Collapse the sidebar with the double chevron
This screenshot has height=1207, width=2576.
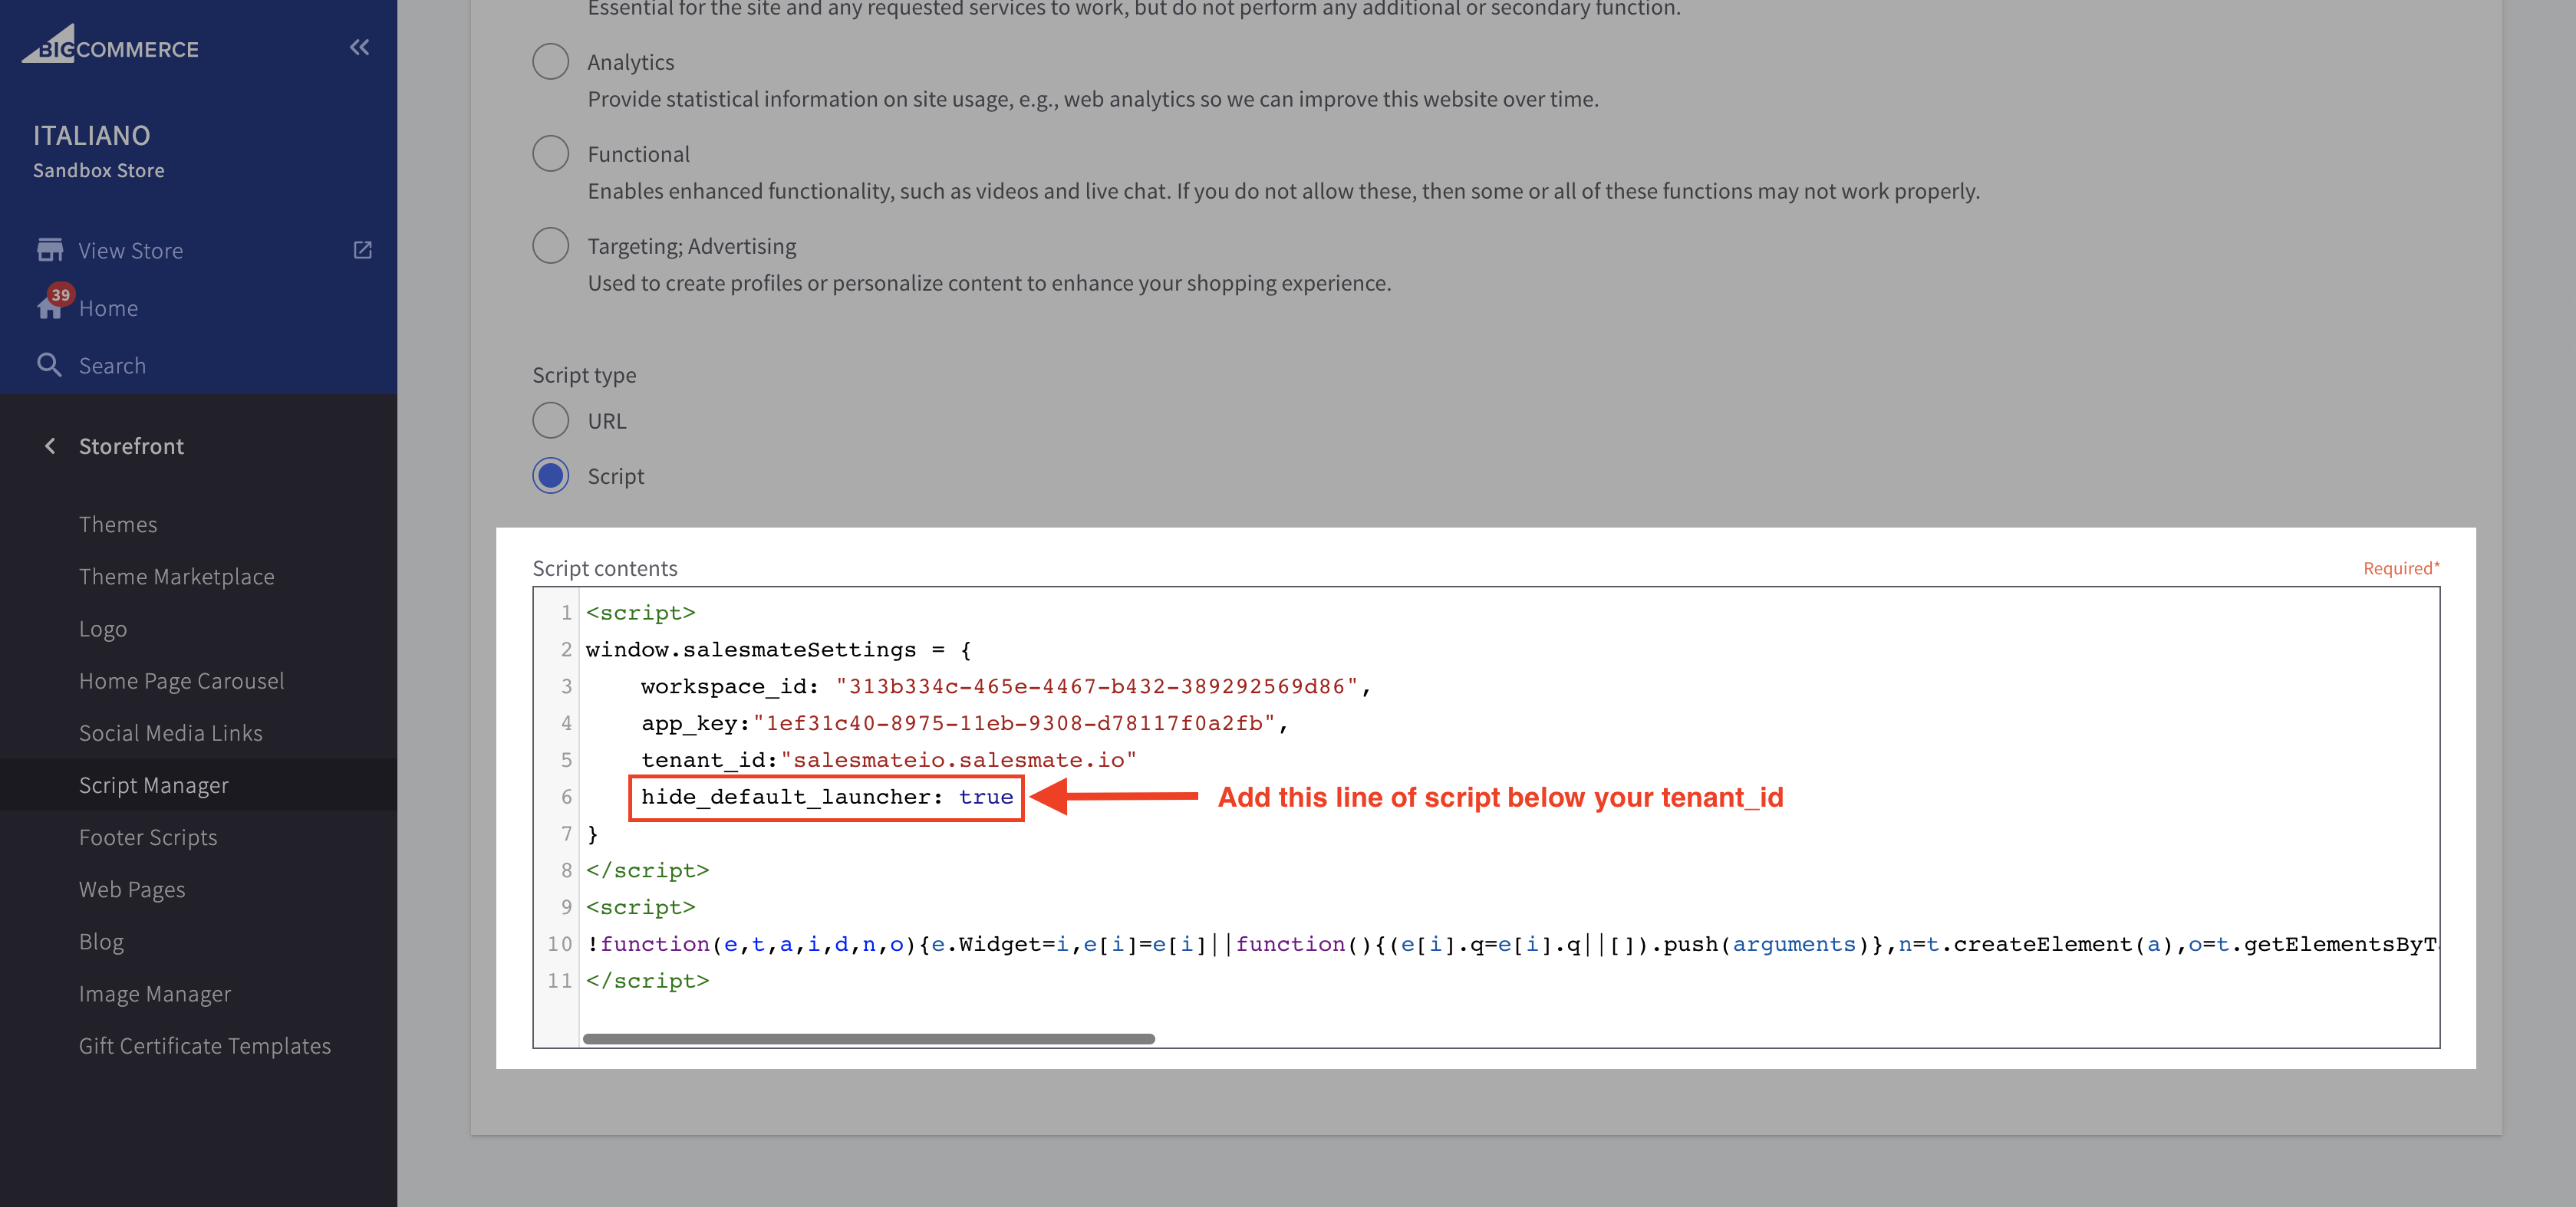360,46
